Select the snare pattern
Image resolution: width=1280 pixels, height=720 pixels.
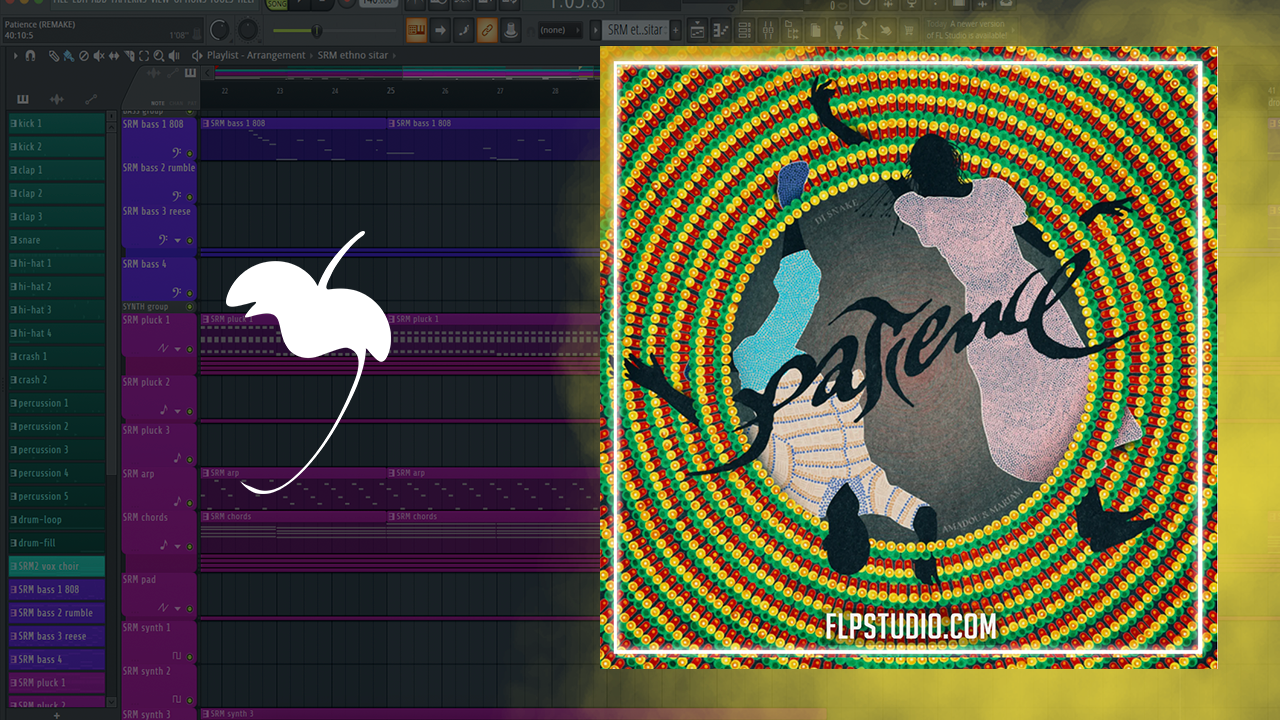point(56,240)
